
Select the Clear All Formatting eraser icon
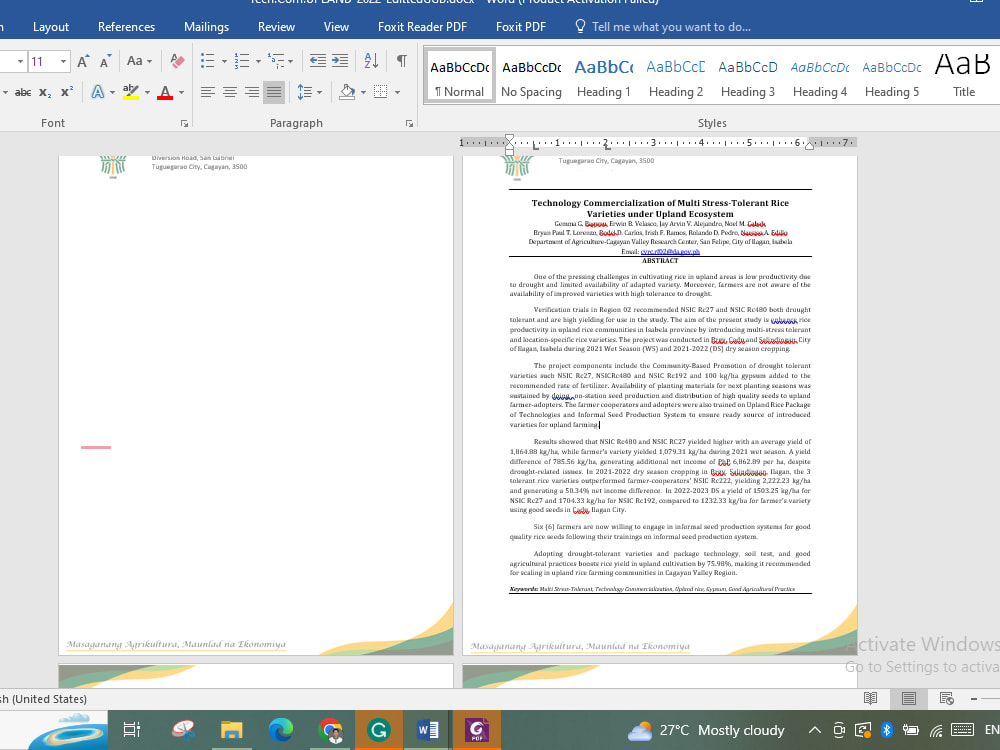click(177, 61)
